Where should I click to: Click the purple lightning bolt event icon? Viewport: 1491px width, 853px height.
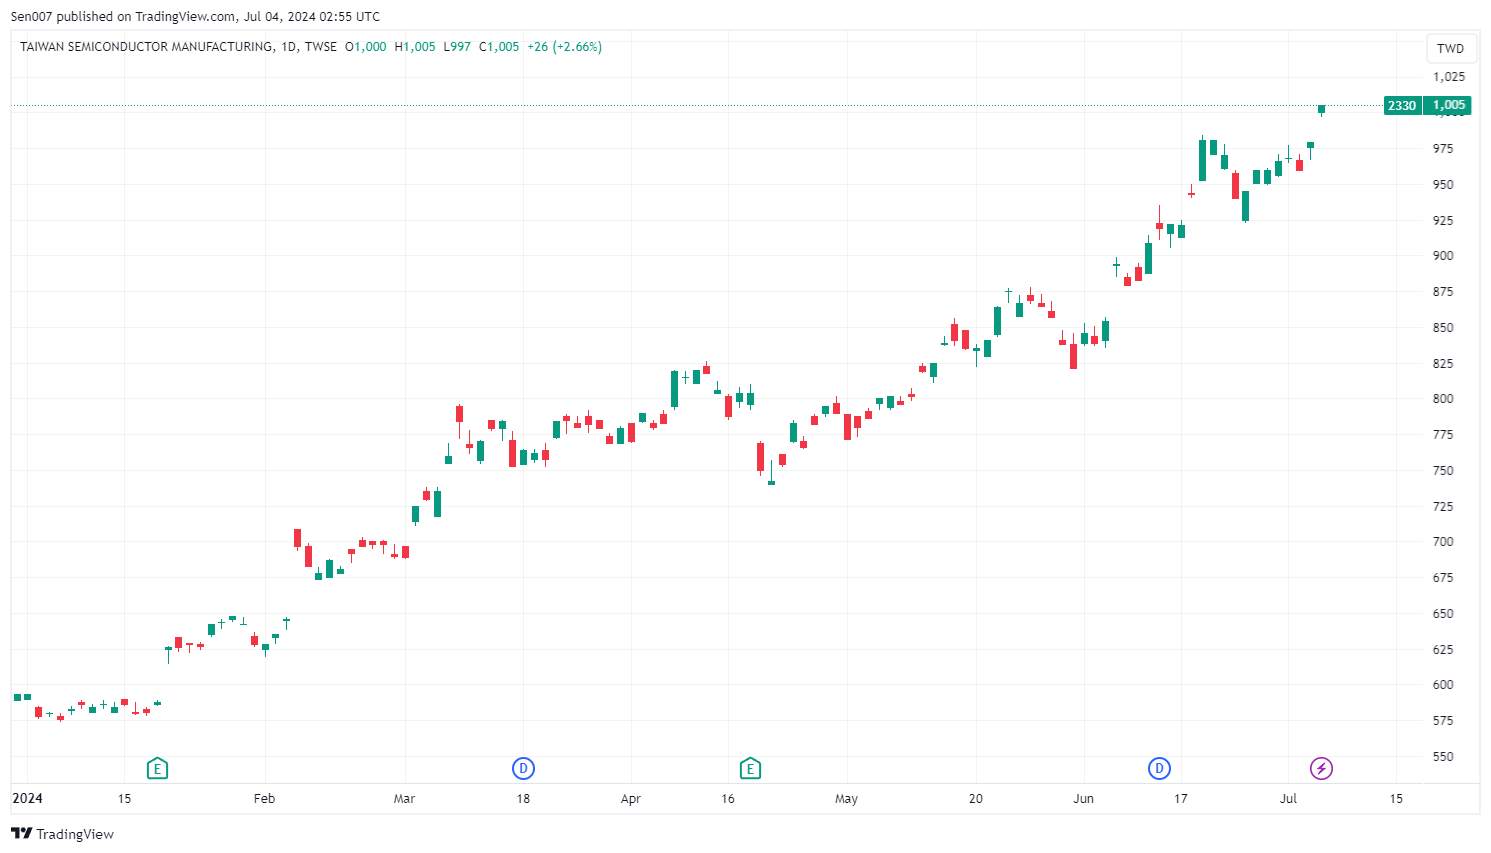click(1321, 768)
